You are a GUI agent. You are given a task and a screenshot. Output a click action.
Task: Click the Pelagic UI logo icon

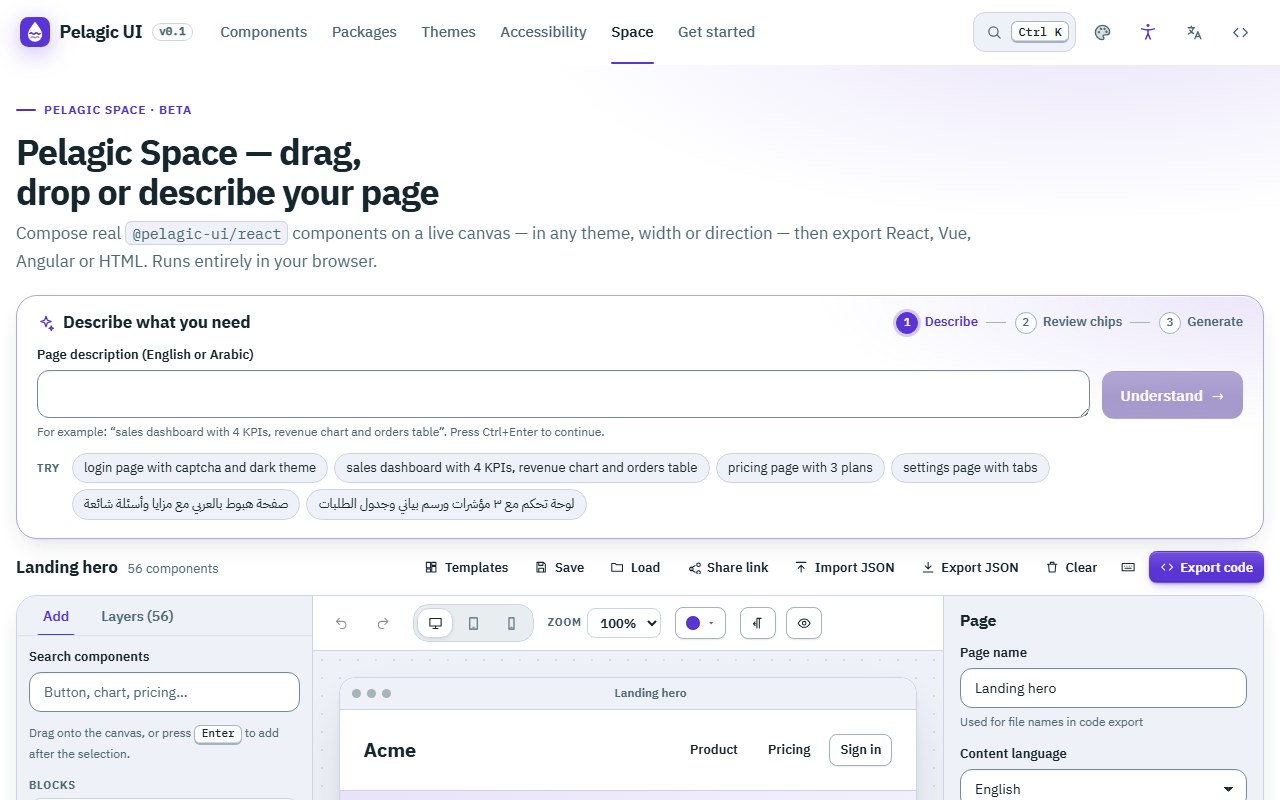click(x=35, y=32)
